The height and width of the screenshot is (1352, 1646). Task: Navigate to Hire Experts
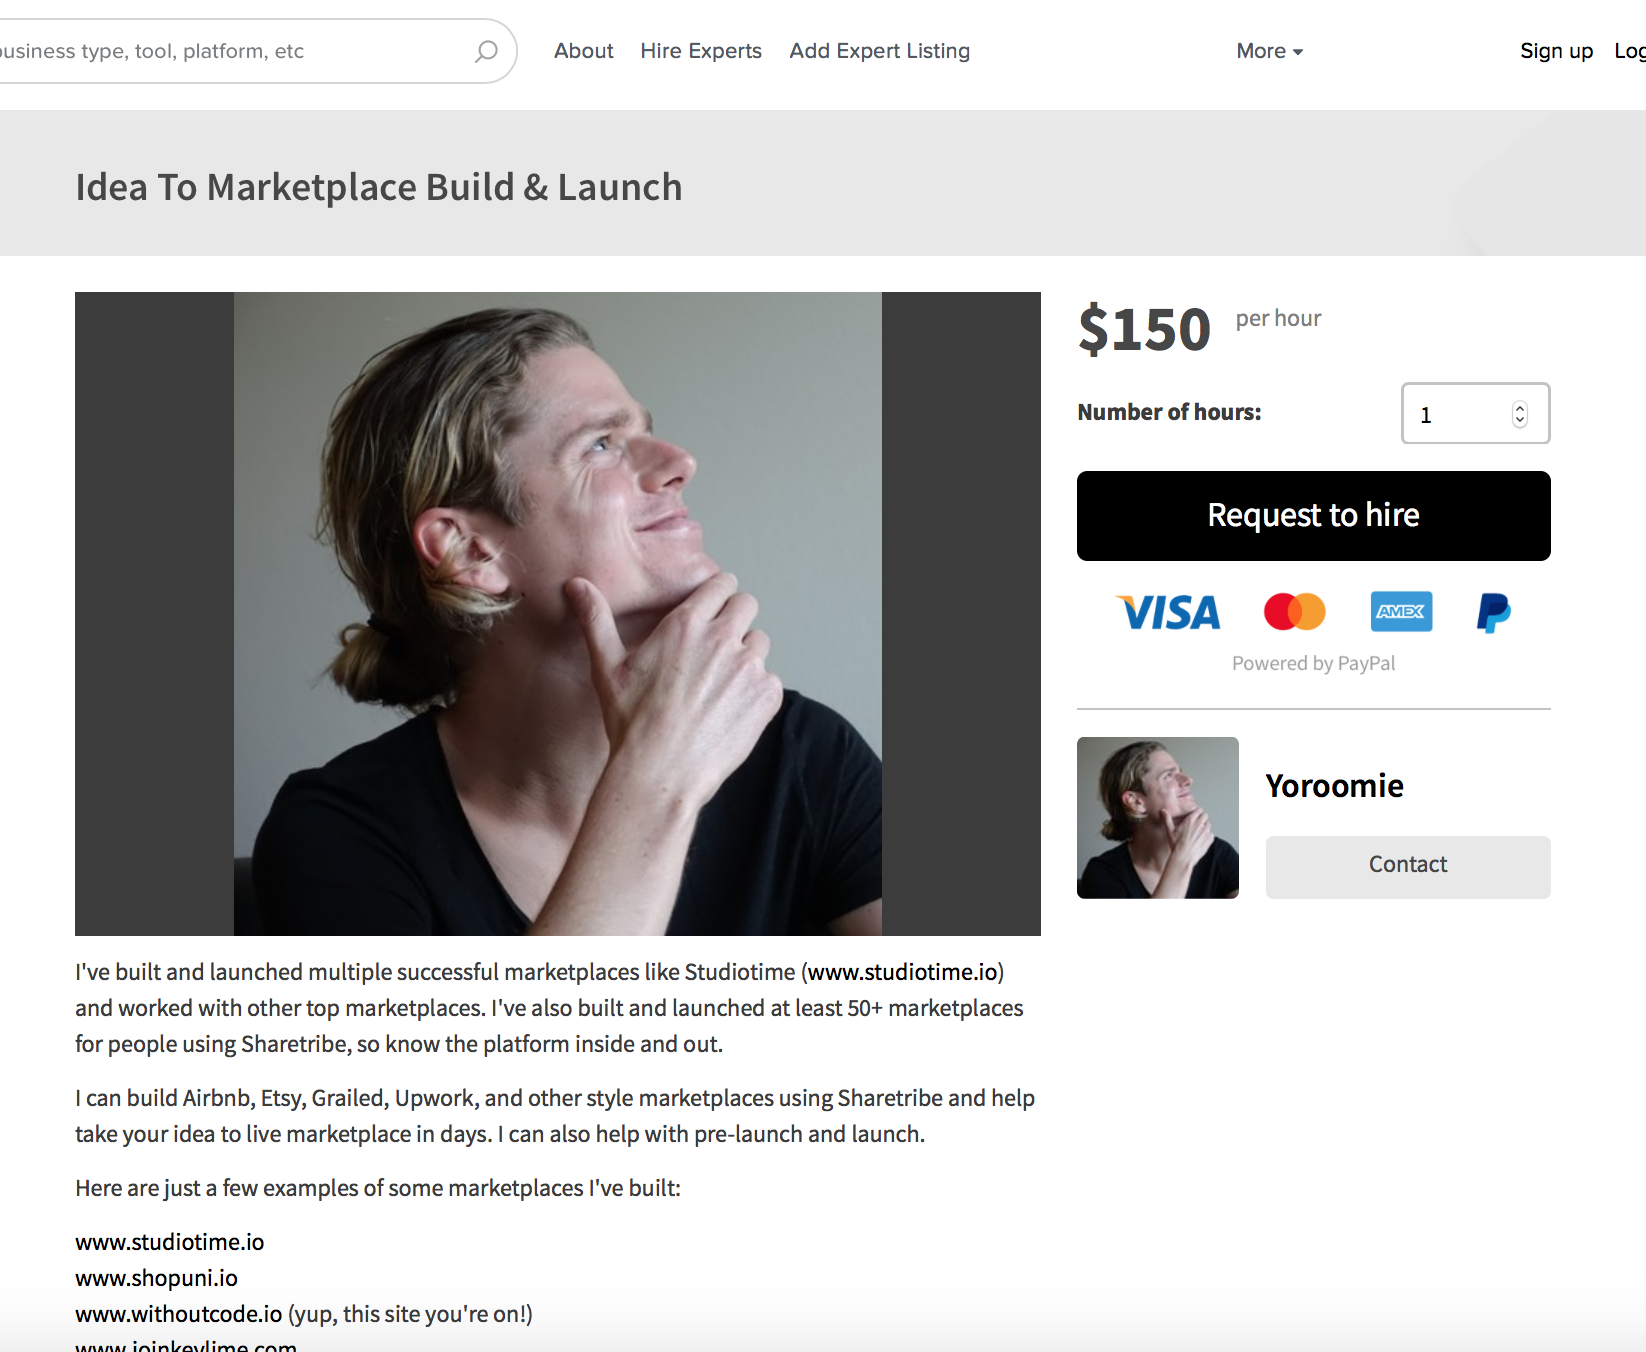point(701,50)
